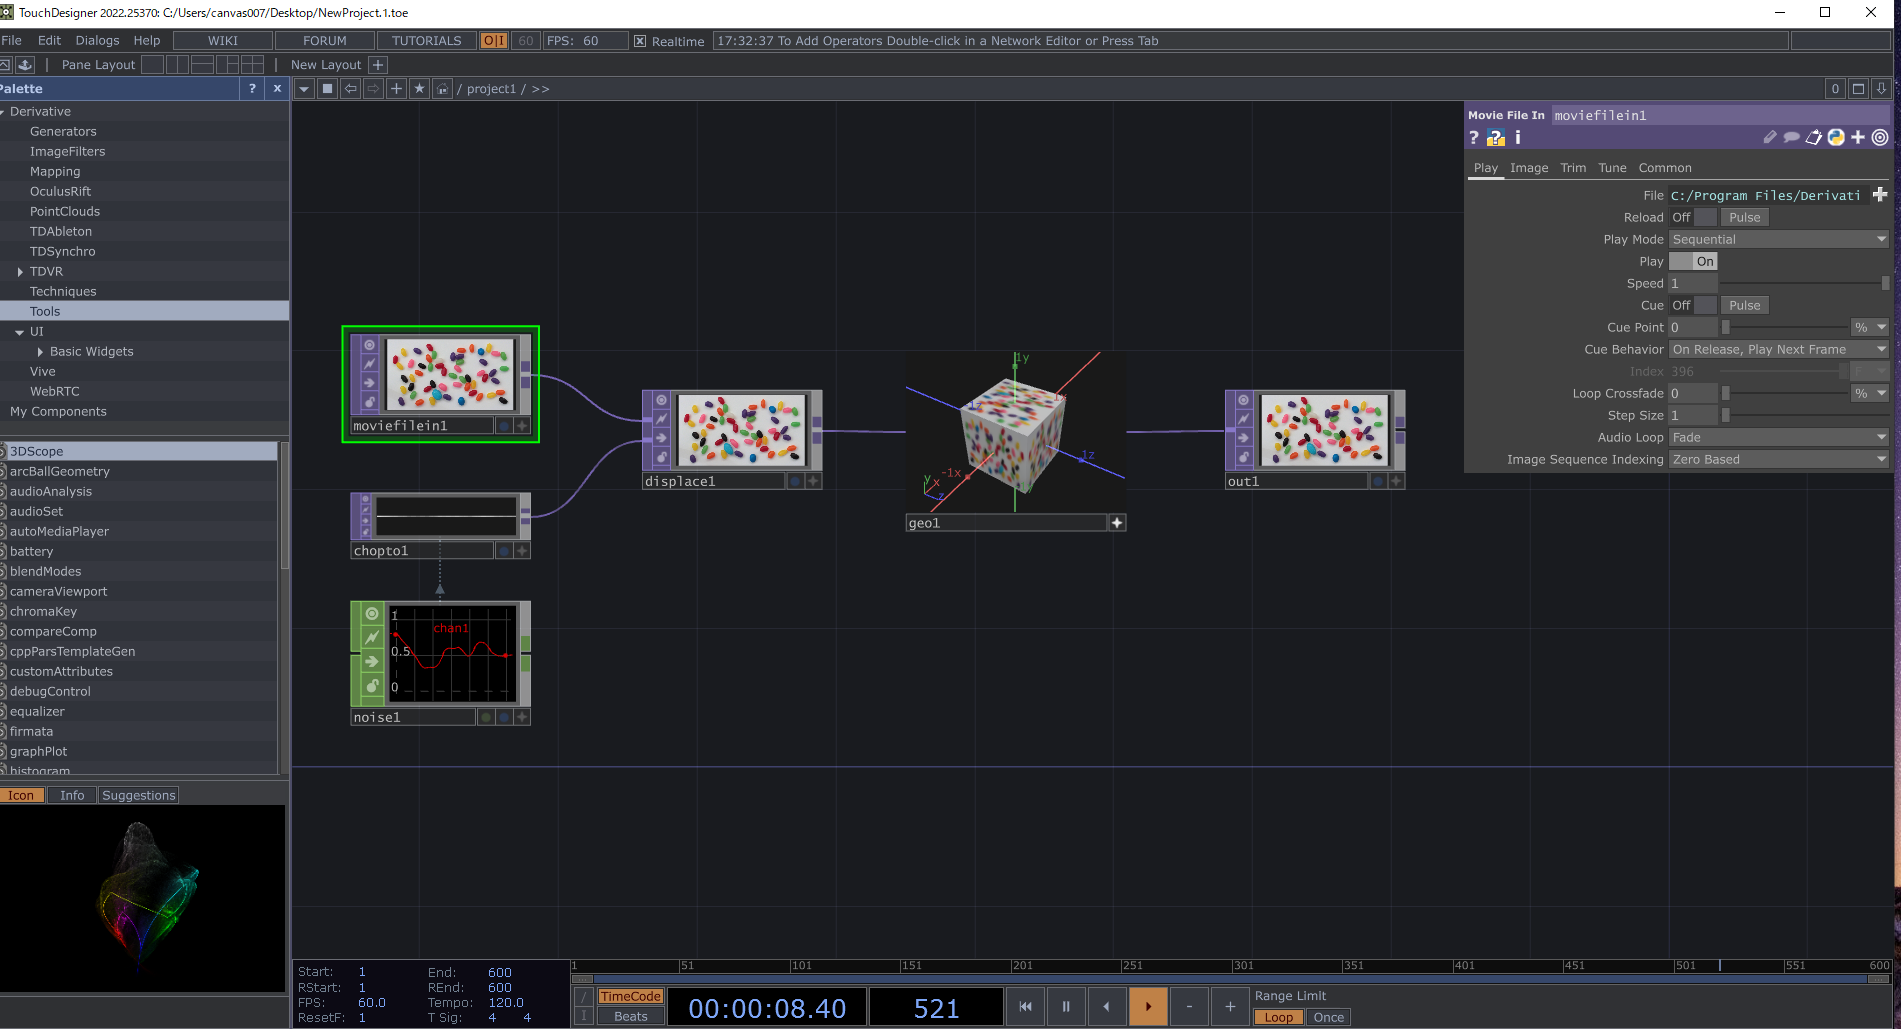The width and height of the screenshot is (1901, 1029).
Task: Click the home network icon in path bar
Action: point(442,89)
